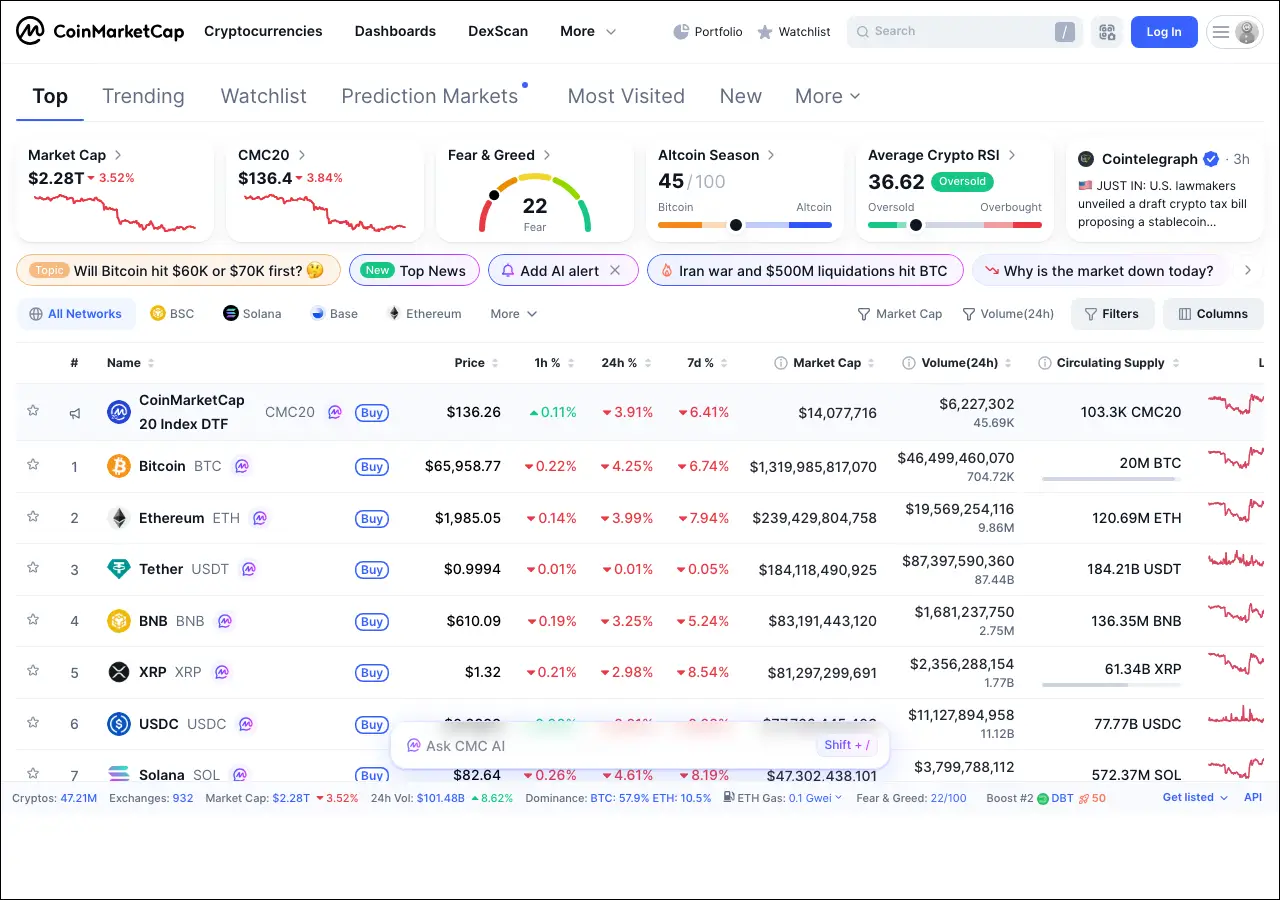Screen dimensions: 1280x900
Task: Click the BNB coin logo
Action: click(x=119, y=621)
